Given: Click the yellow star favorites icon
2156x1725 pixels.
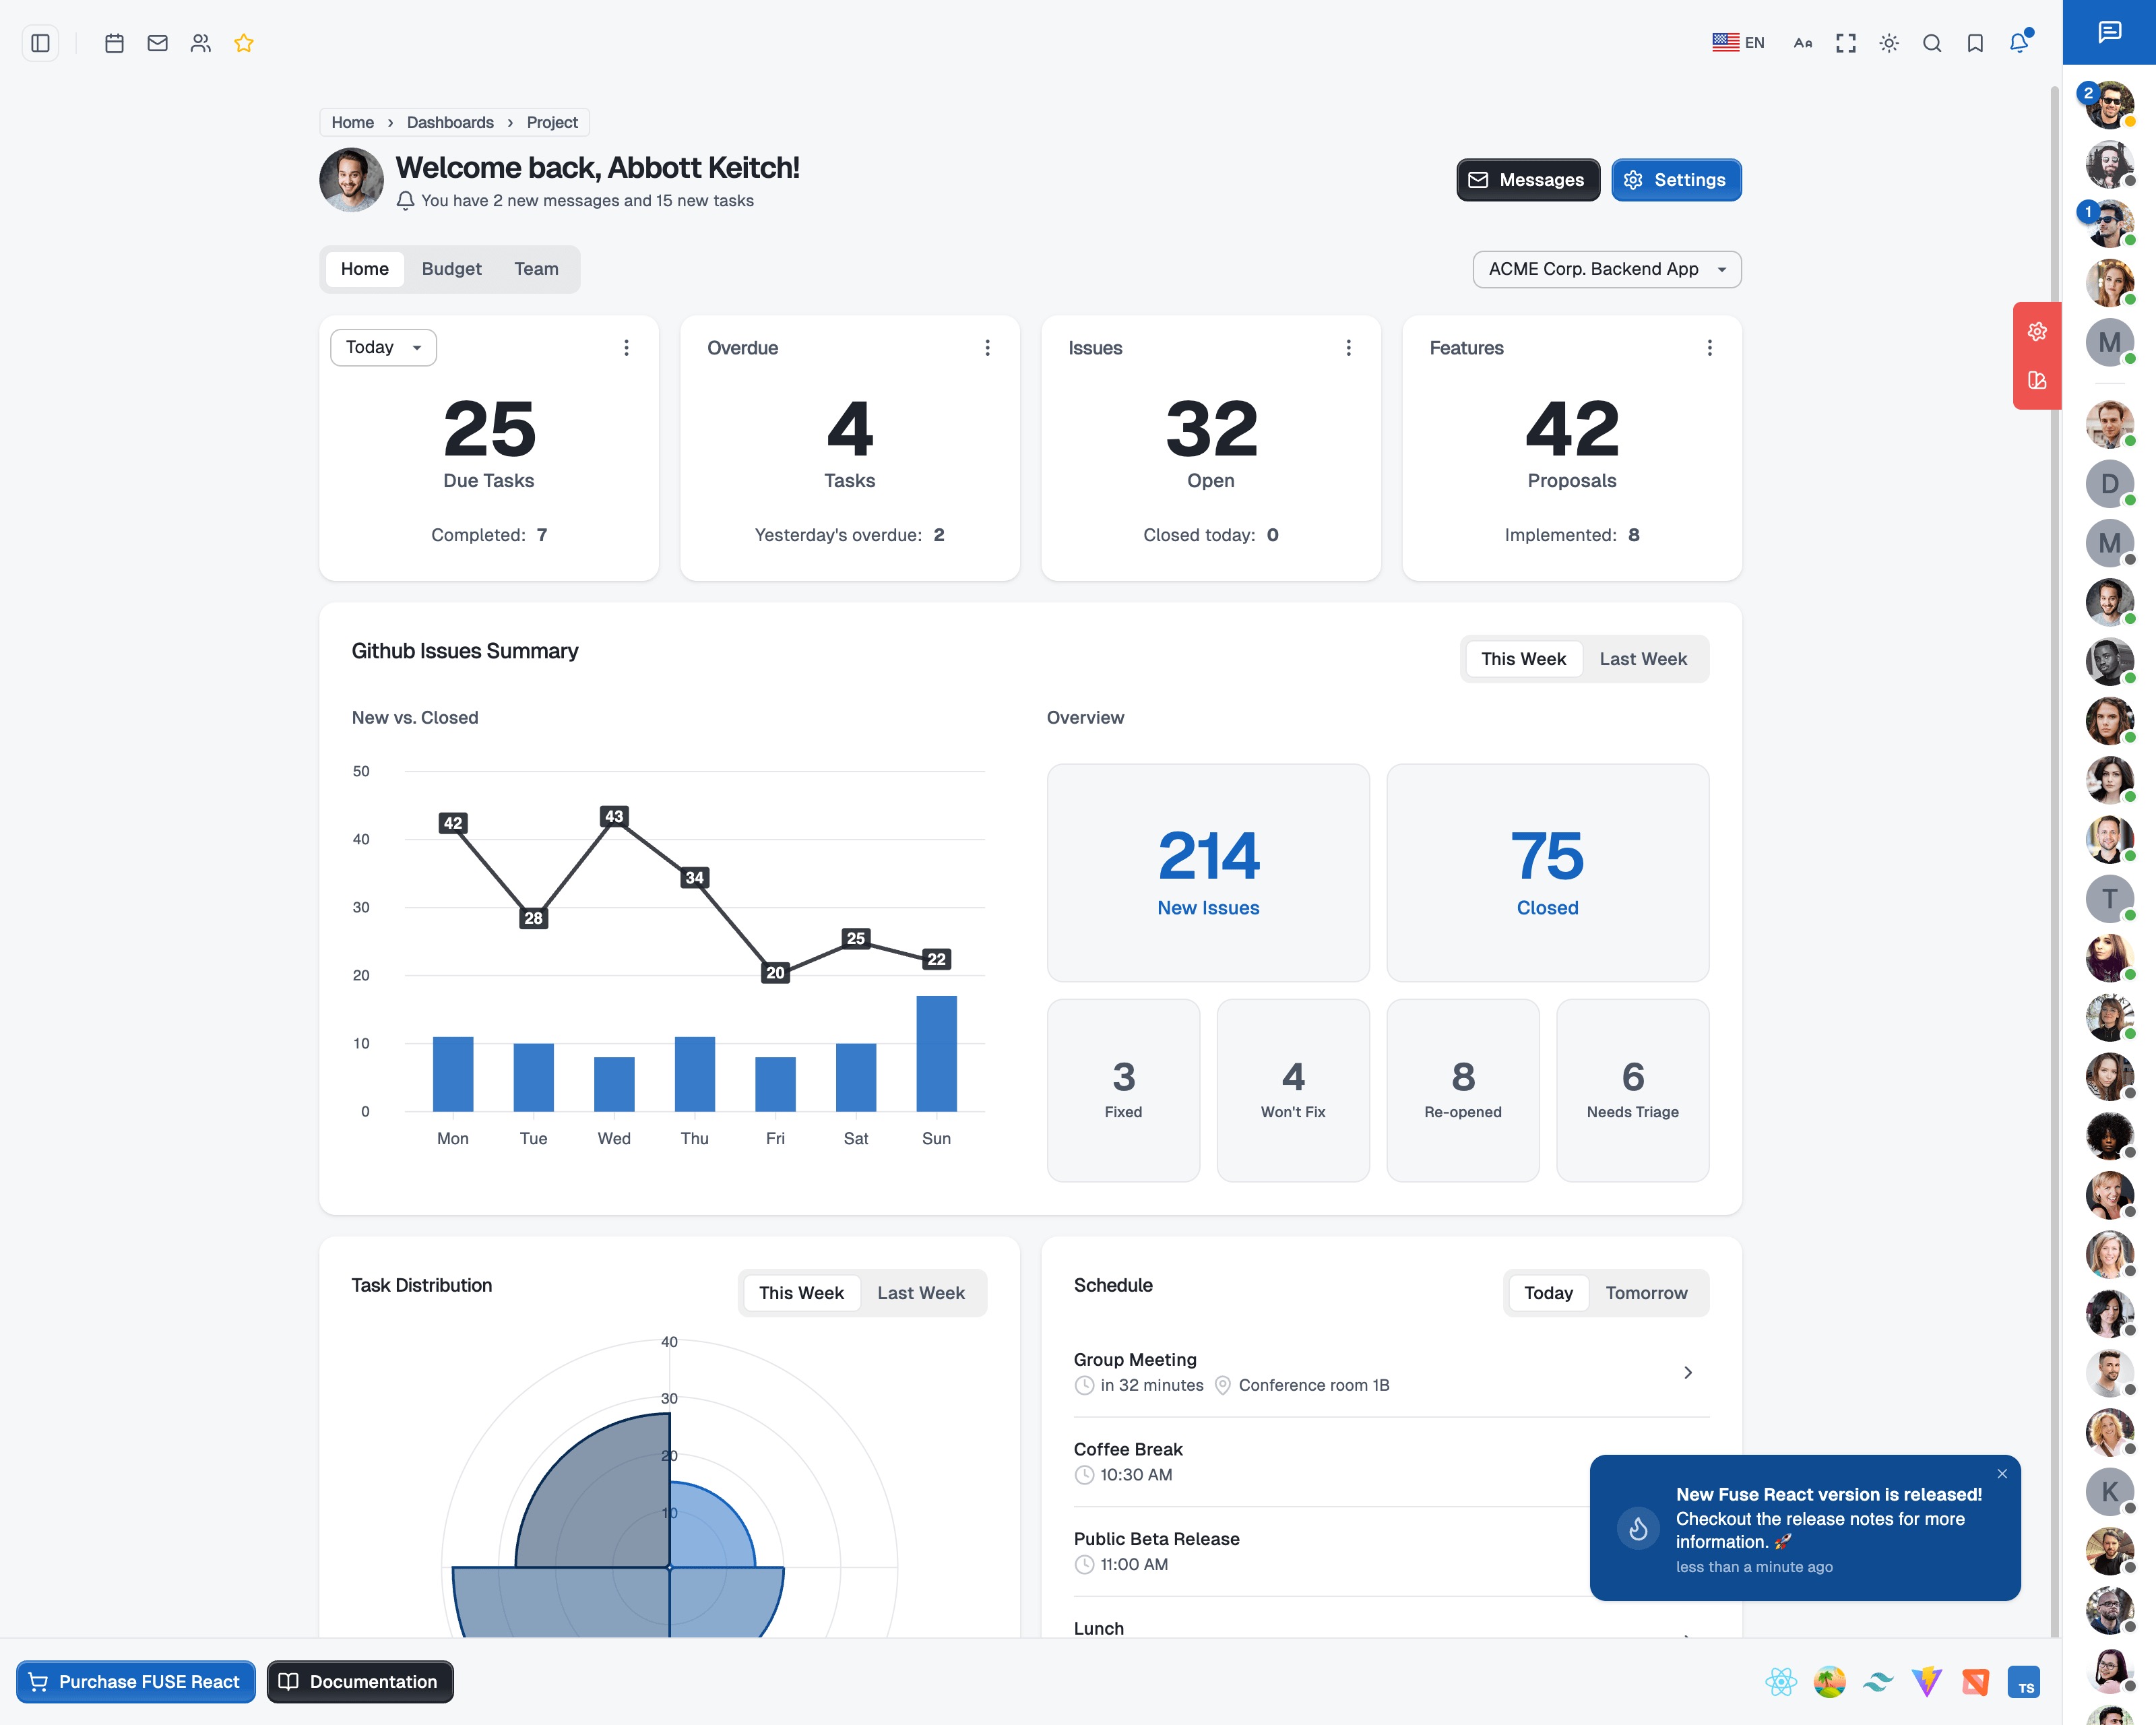Looking at the screenshot, I should pyautogui.click(x=243, y=43).
